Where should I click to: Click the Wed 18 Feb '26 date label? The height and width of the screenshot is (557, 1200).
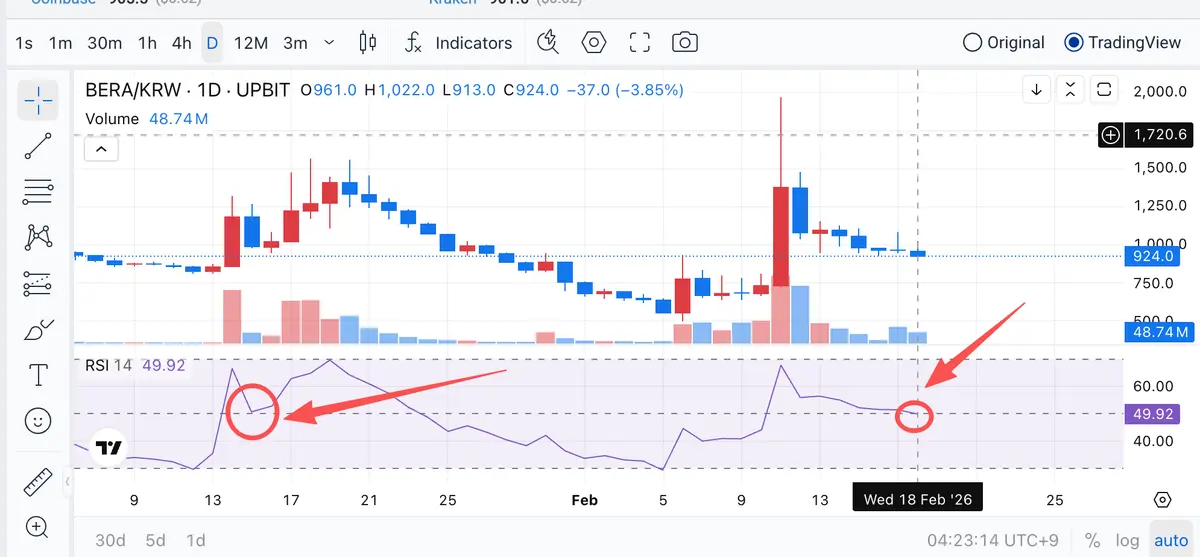[917, 499]
